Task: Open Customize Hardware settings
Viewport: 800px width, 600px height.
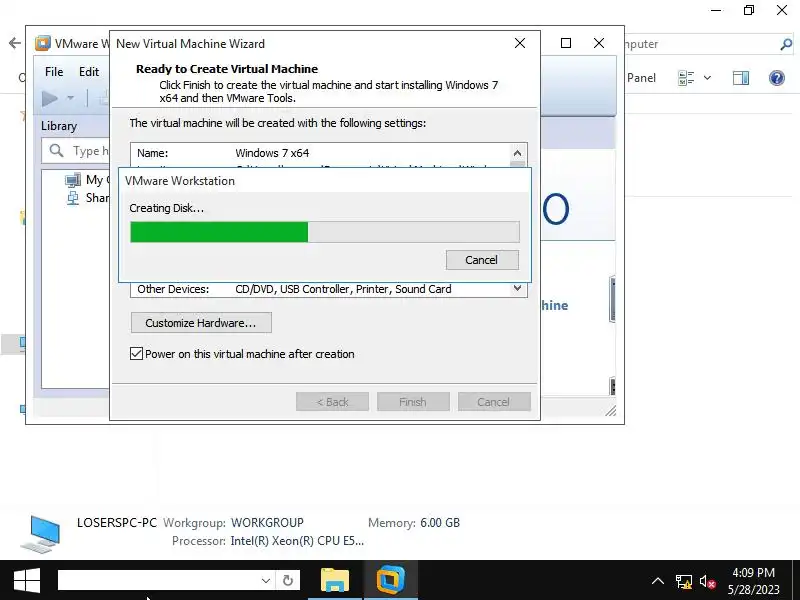Action: [201, 323]
